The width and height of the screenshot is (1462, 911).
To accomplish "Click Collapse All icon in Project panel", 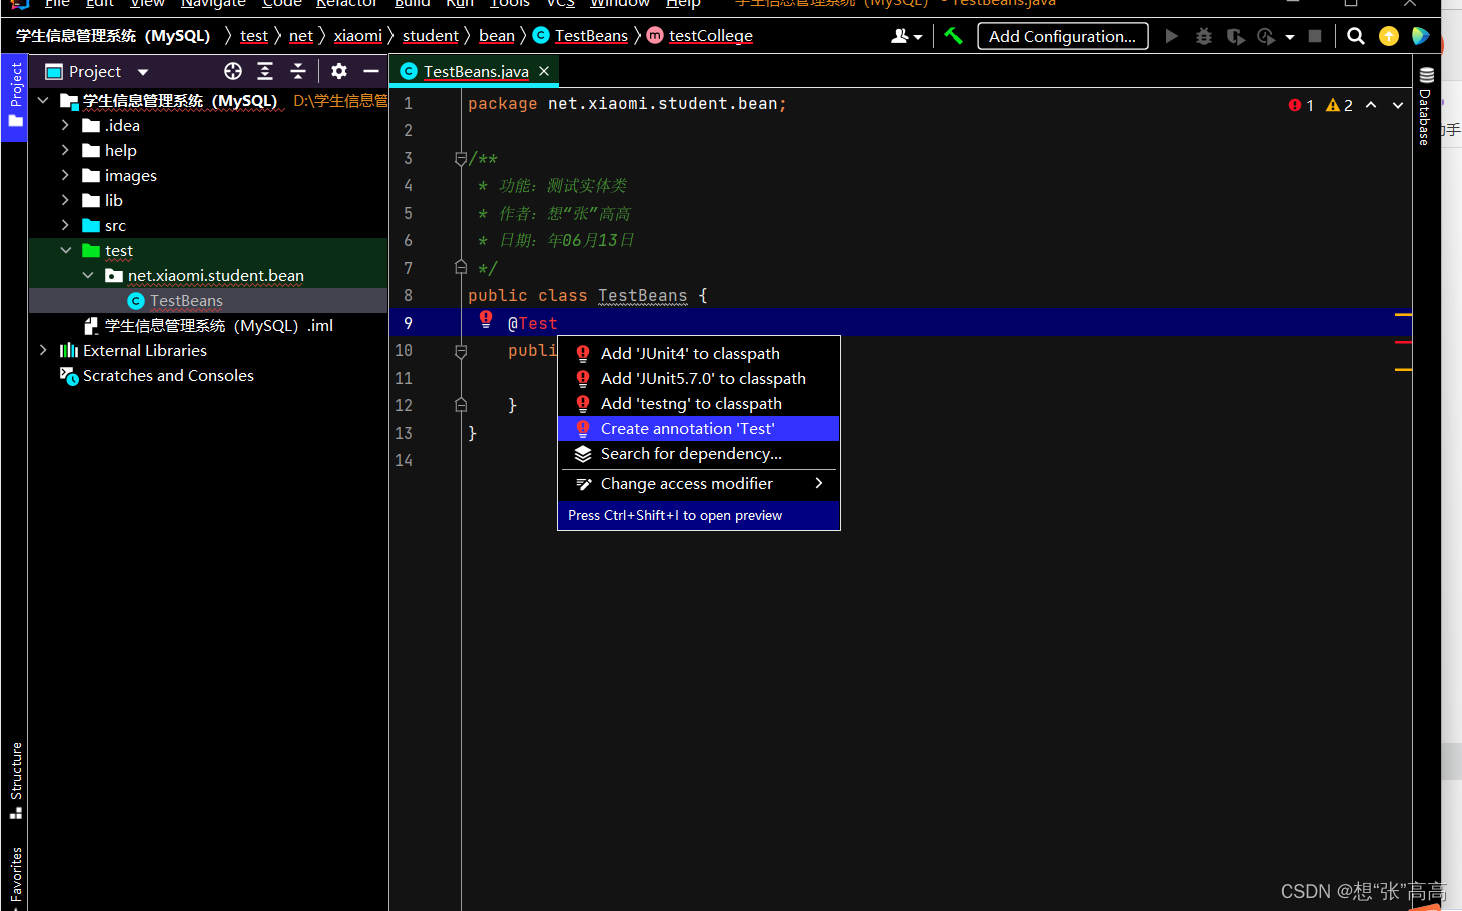I will pos(298,71).
